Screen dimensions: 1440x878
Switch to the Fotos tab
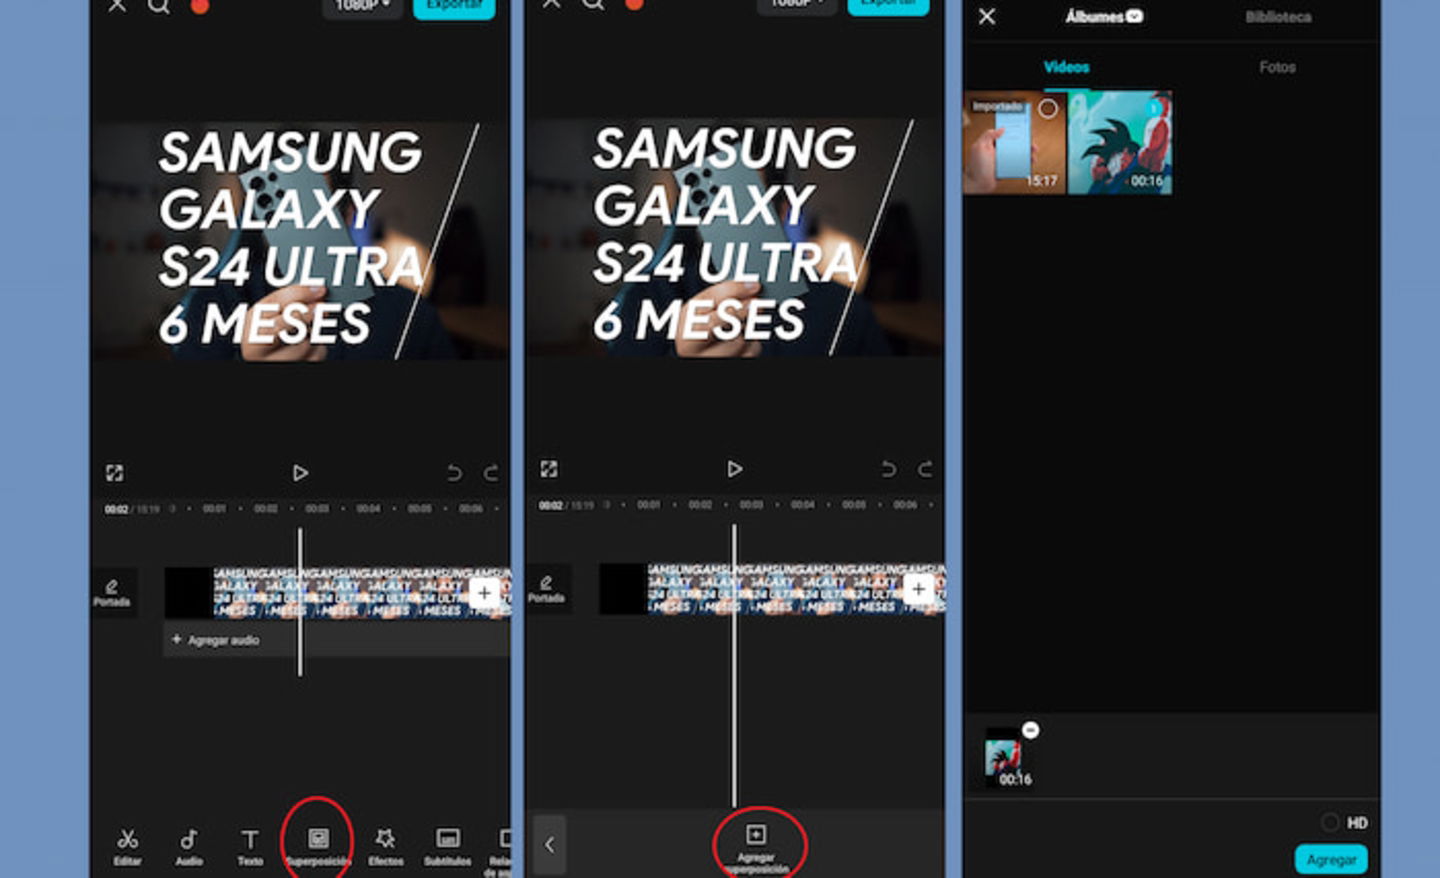point(1277,67)
